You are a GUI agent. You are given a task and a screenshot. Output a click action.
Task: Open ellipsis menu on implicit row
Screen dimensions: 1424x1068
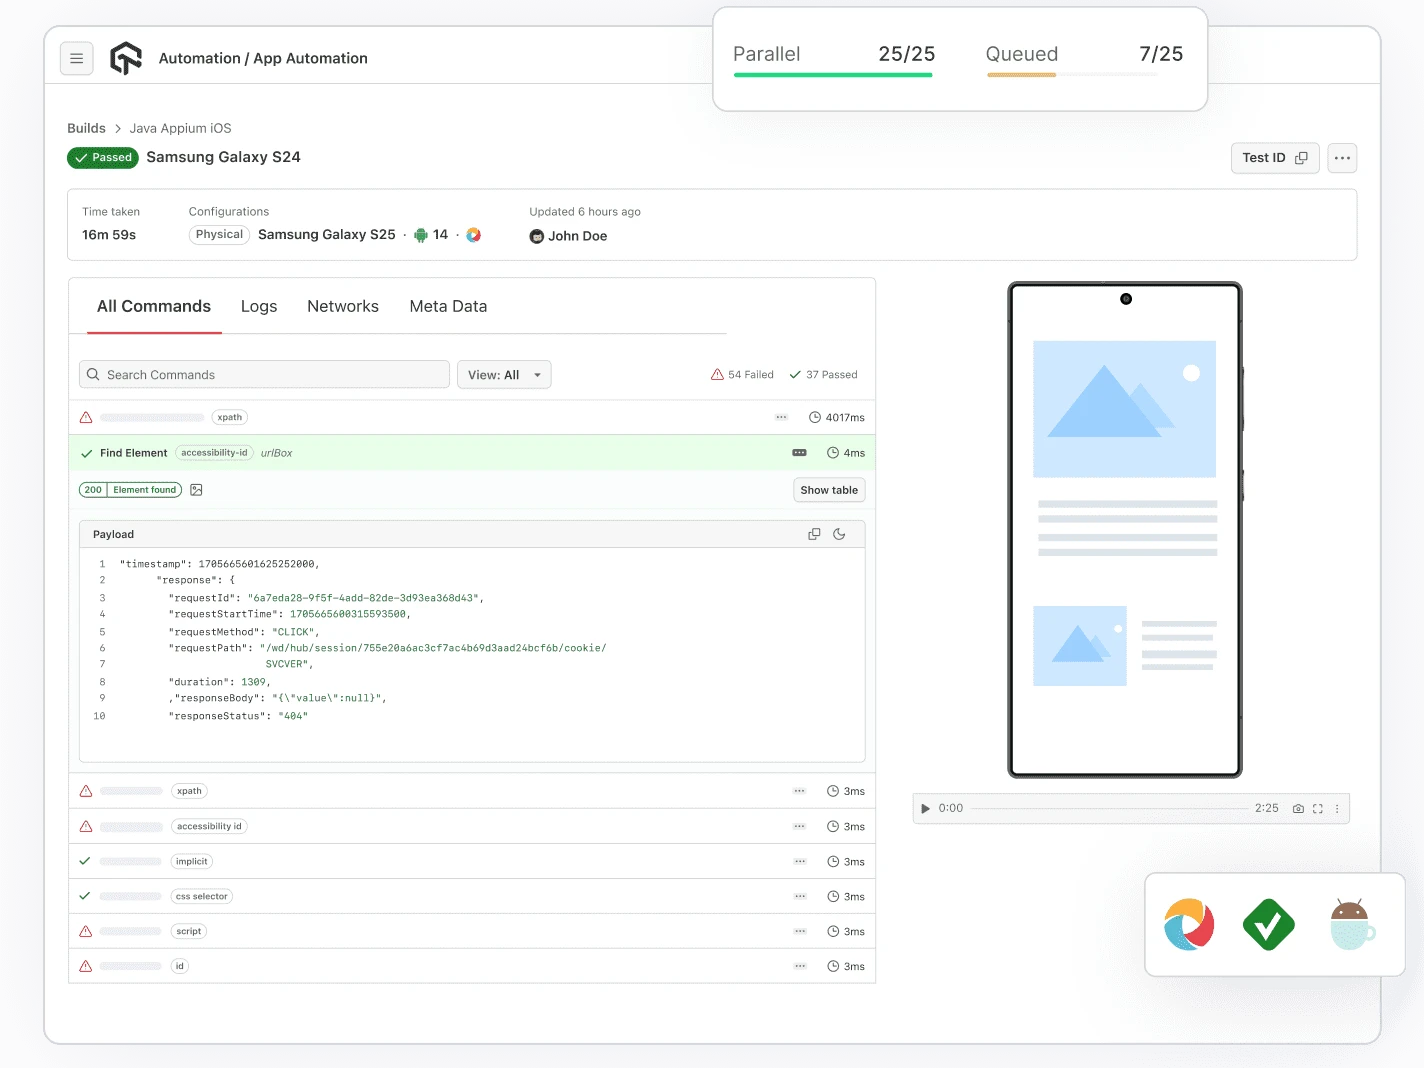800,861
